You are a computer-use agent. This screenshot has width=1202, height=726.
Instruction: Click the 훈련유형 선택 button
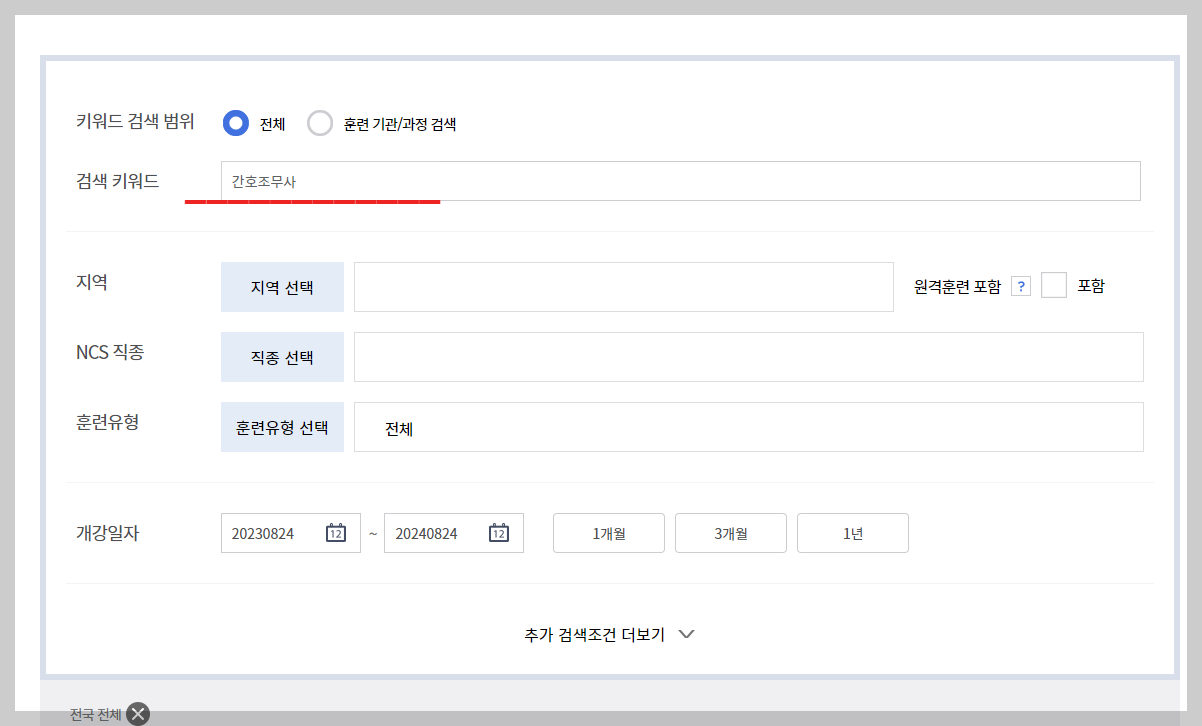pyautogui.click(x=282, y=427)
